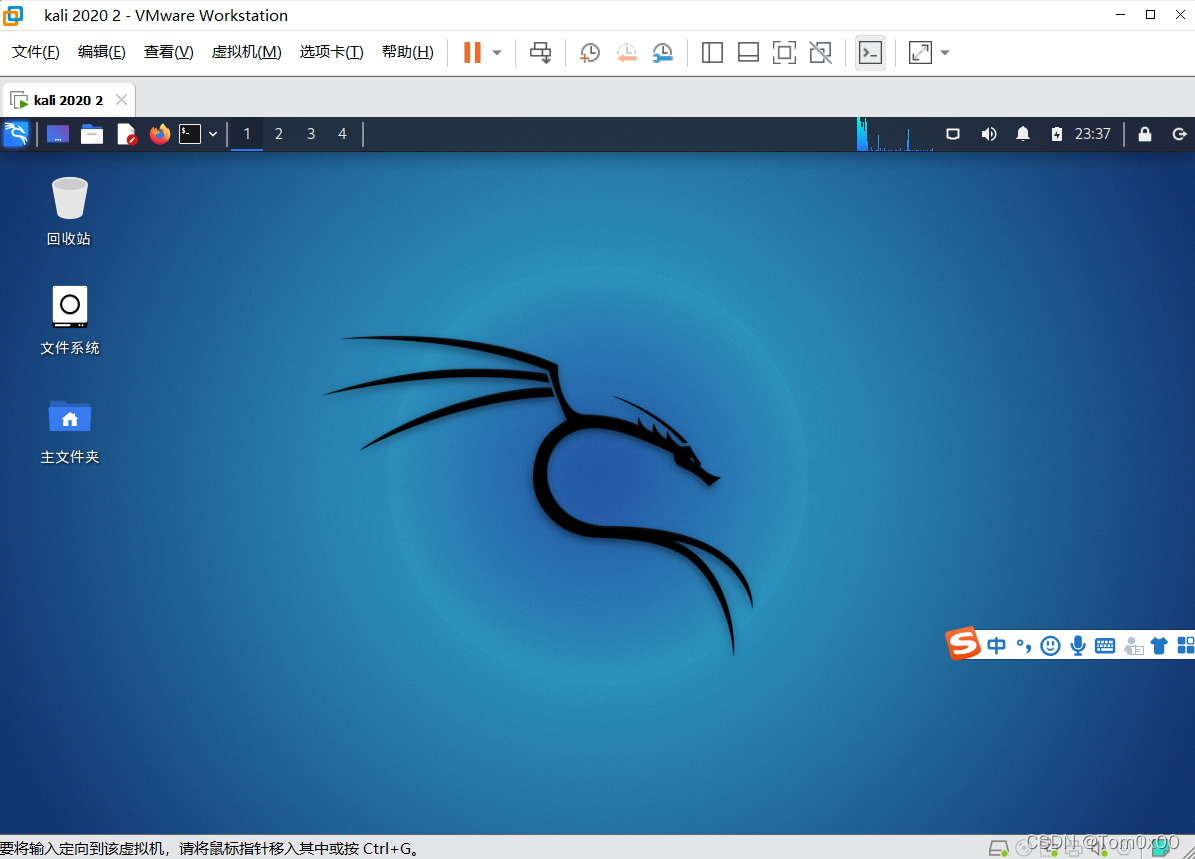Take a snapshot with the clock-plus icon

pos(590,53)
